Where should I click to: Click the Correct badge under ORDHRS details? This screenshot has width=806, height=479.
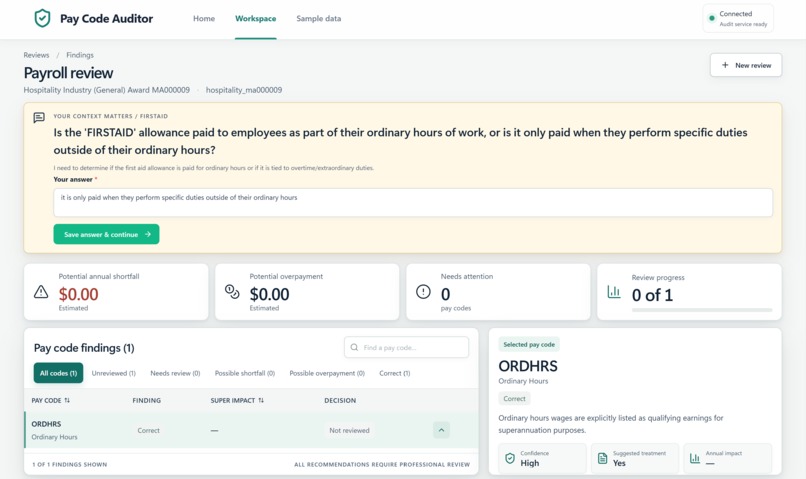(514, 398)
